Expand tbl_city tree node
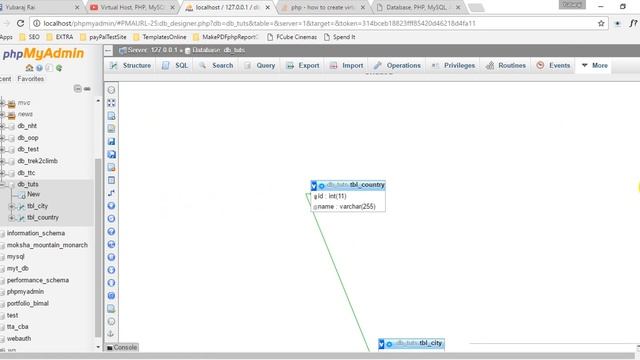The height and width of the screenshot is (360, 640). pyautogui.click(x=12, y=207)
